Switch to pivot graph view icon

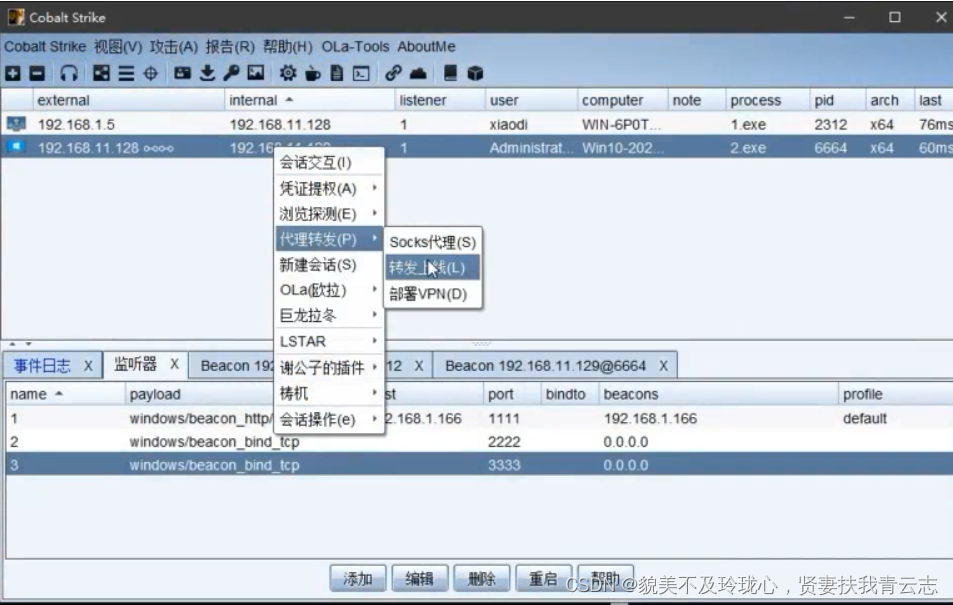(101, 74)
